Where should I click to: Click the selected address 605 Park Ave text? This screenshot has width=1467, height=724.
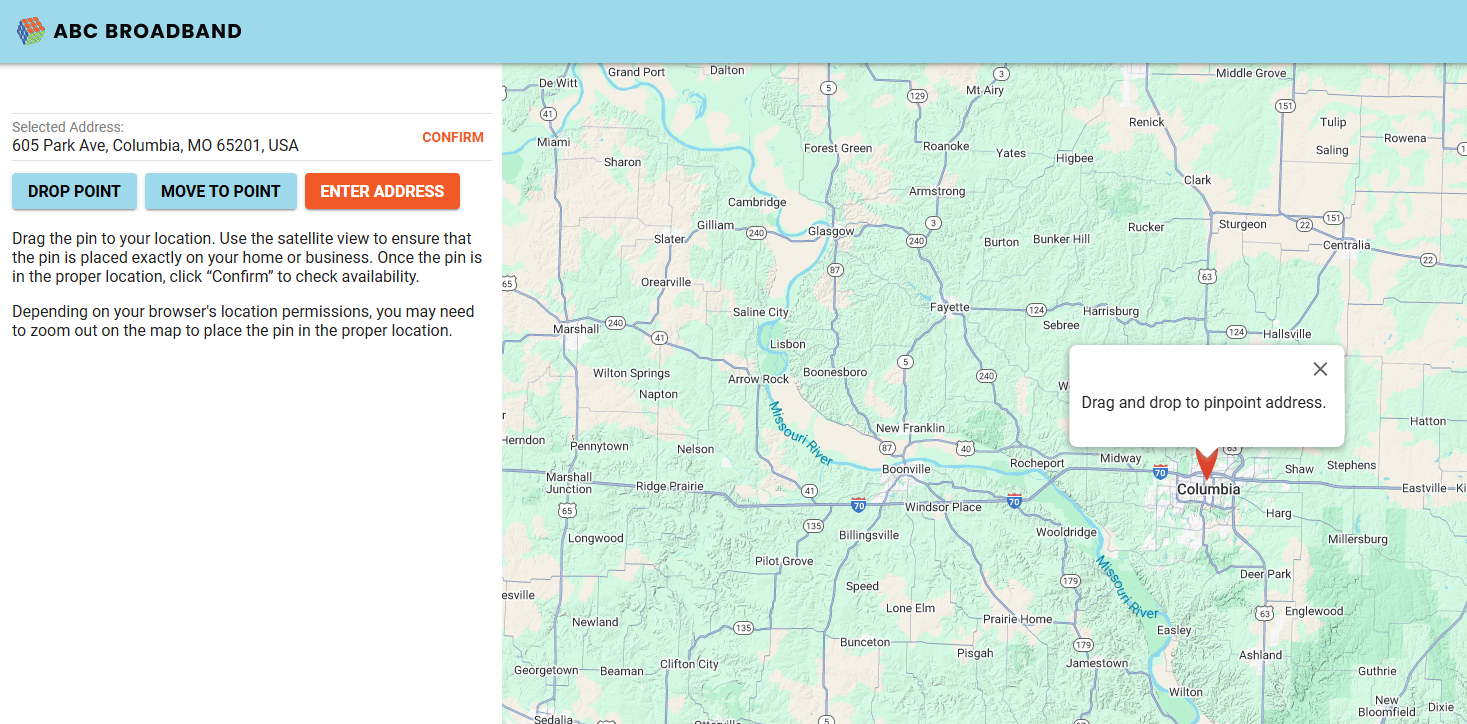coord(155,145)
